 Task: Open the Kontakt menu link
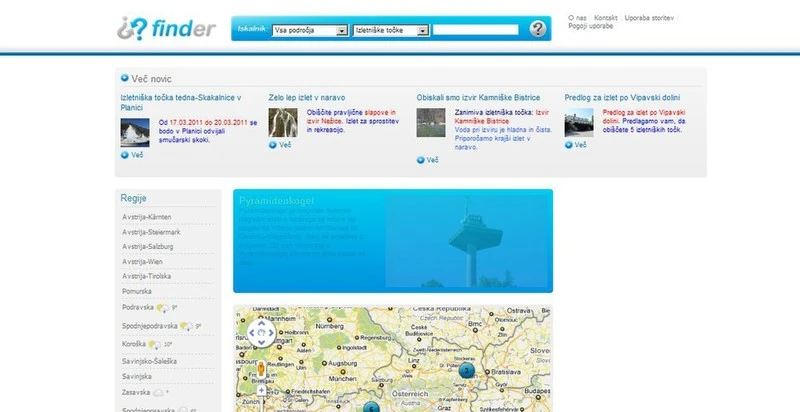click(606, 18)
